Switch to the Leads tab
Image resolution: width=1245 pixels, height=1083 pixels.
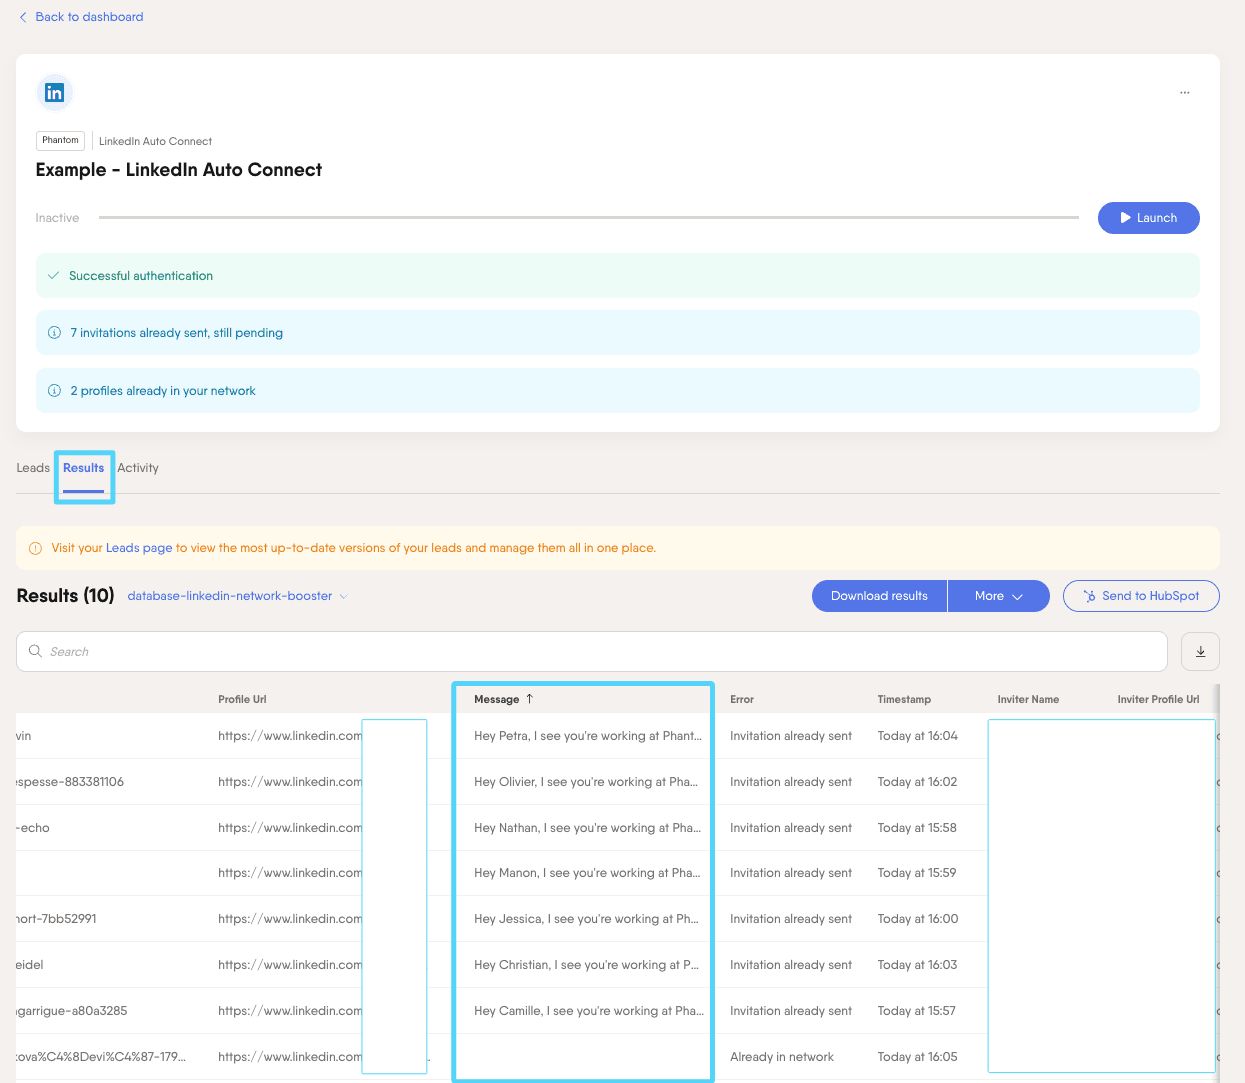click(33, 468)
